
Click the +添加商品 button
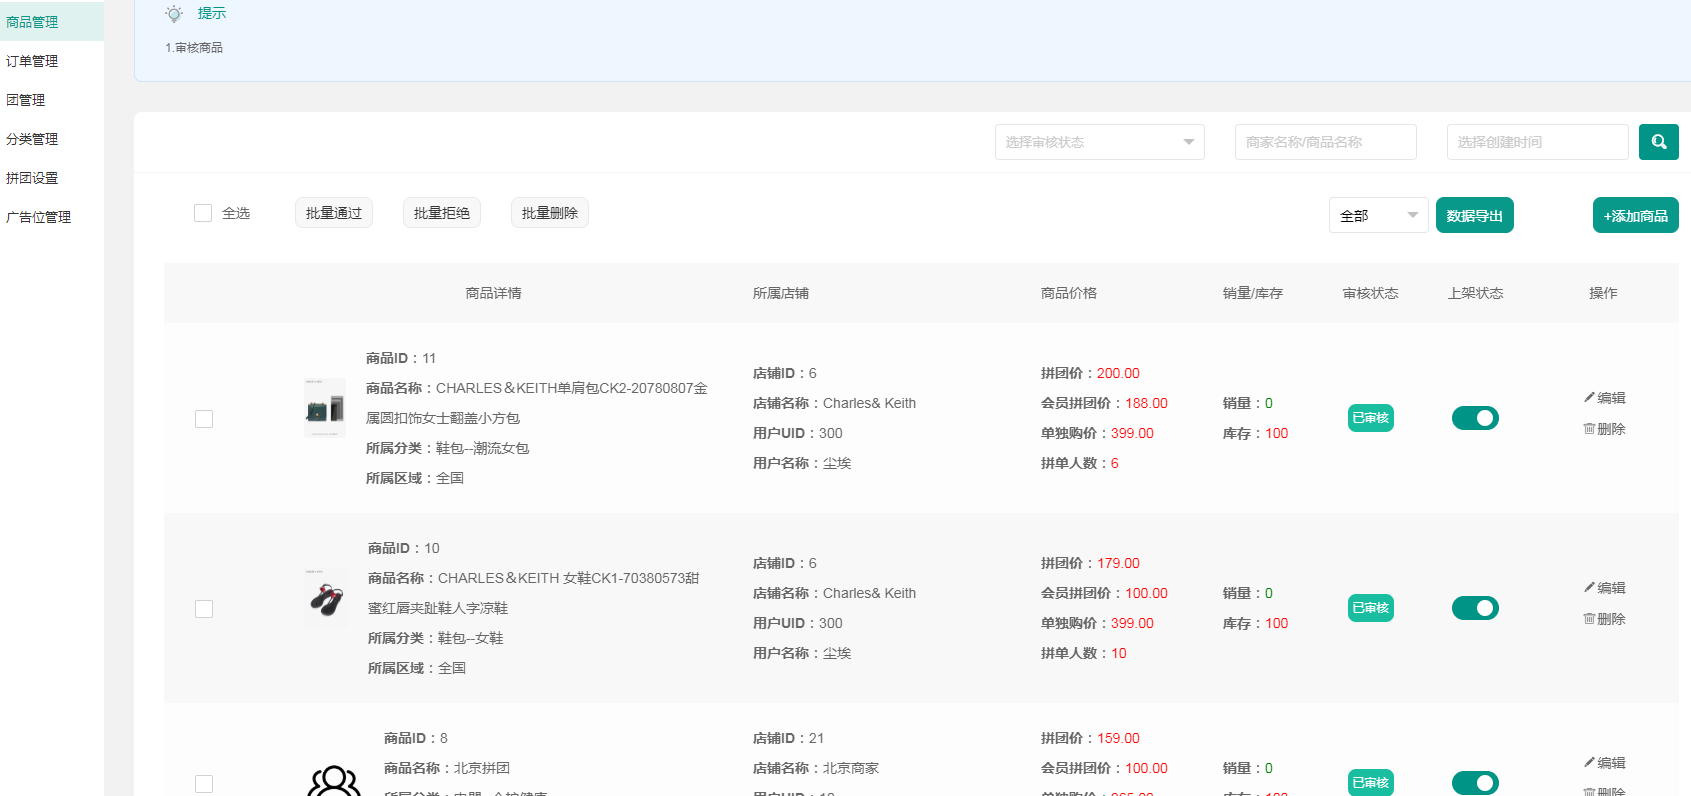tap(1635, 216)
